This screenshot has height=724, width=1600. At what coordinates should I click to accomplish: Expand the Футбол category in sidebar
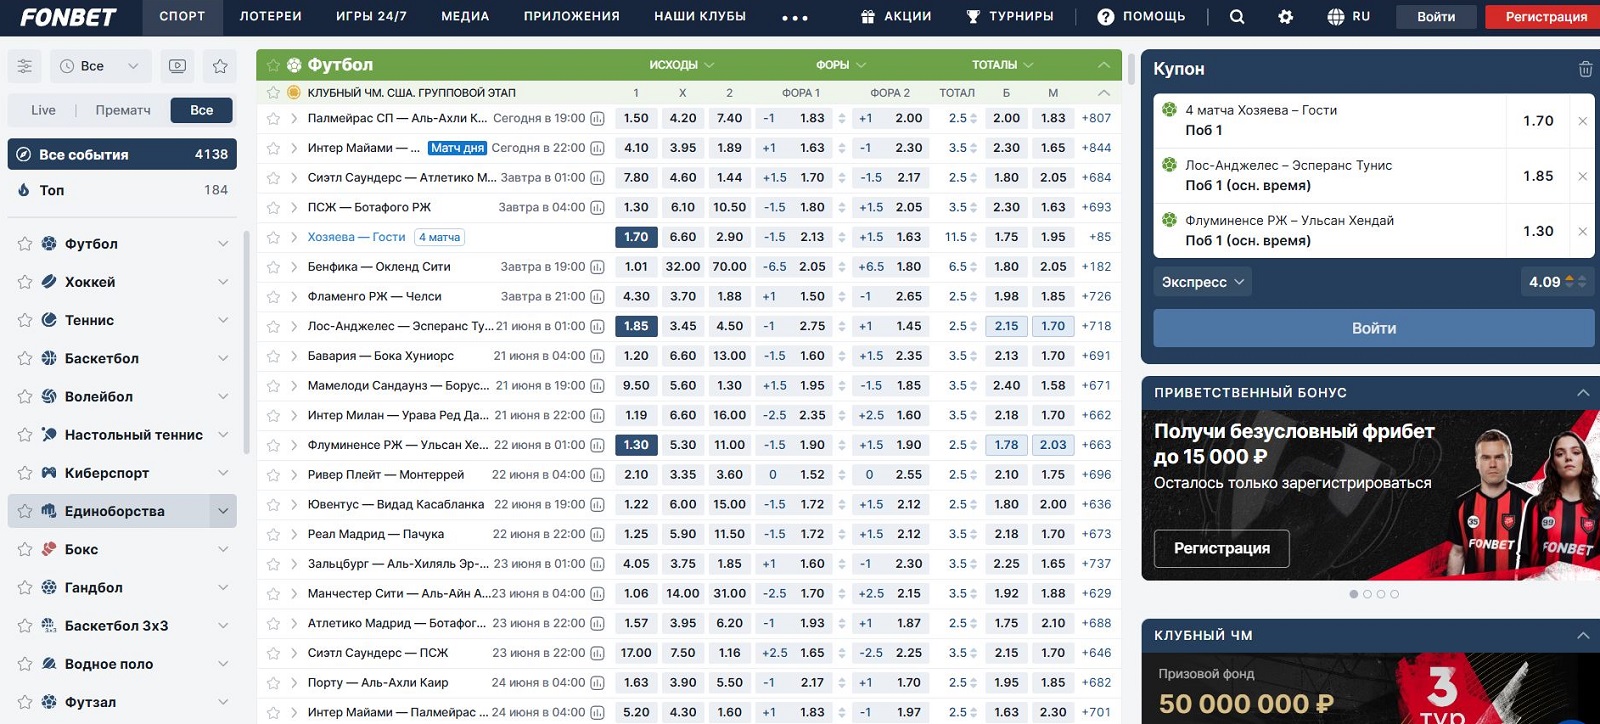tap(223, 244)
